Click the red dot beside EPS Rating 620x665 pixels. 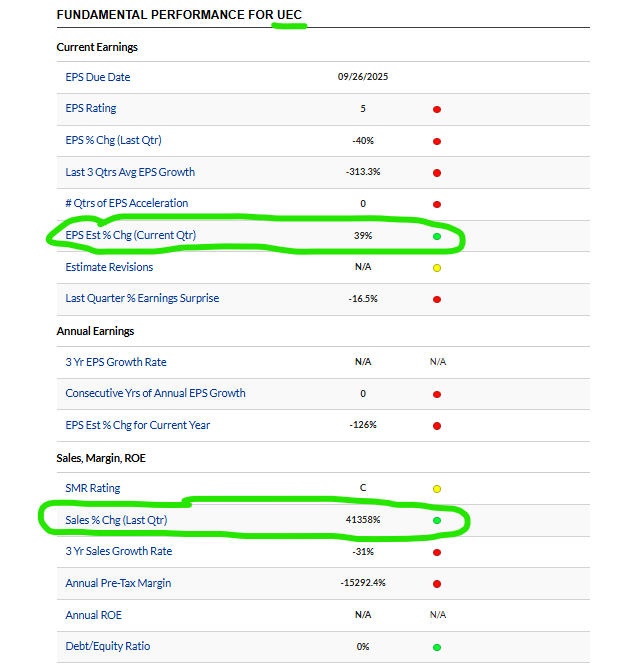(x=436, y=109)
